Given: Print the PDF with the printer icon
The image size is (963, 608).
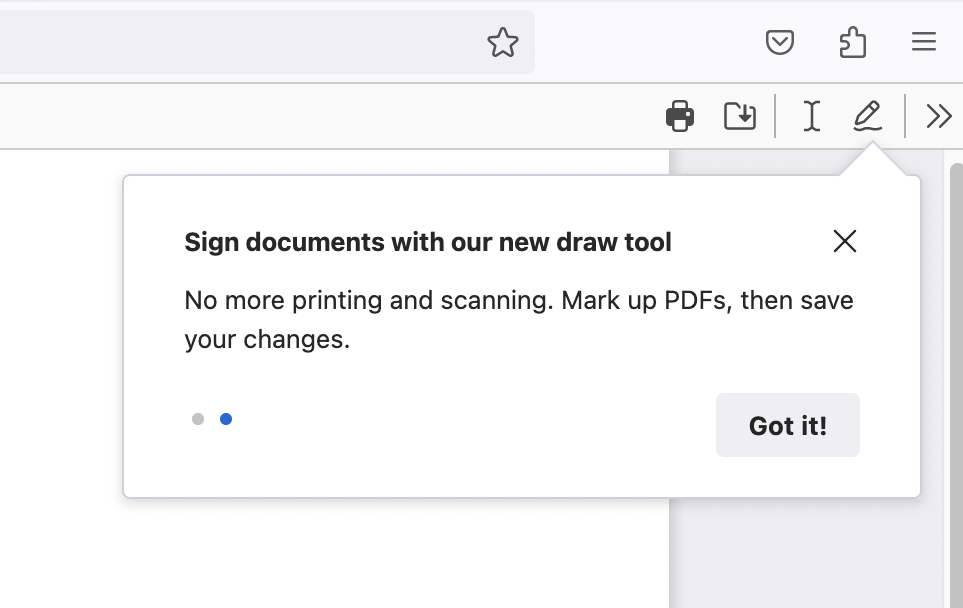Looking at the screenshot, I should click(680, 116).
